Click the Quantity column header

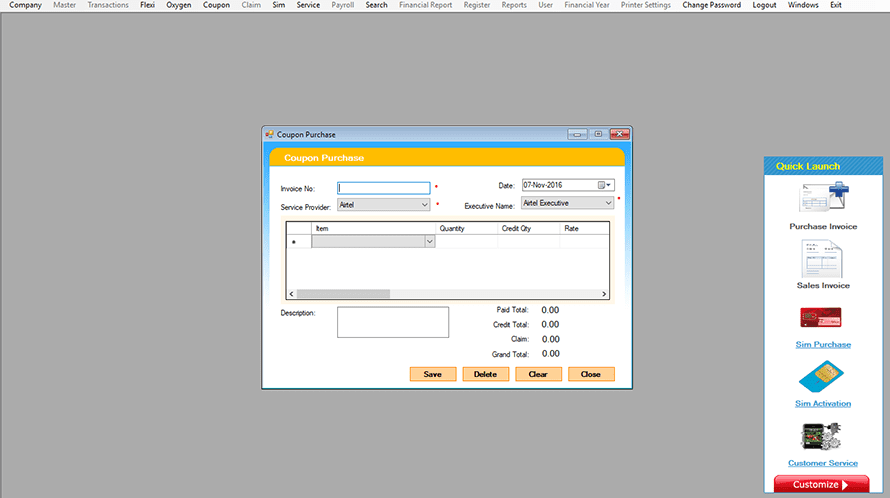coord(467,228)
